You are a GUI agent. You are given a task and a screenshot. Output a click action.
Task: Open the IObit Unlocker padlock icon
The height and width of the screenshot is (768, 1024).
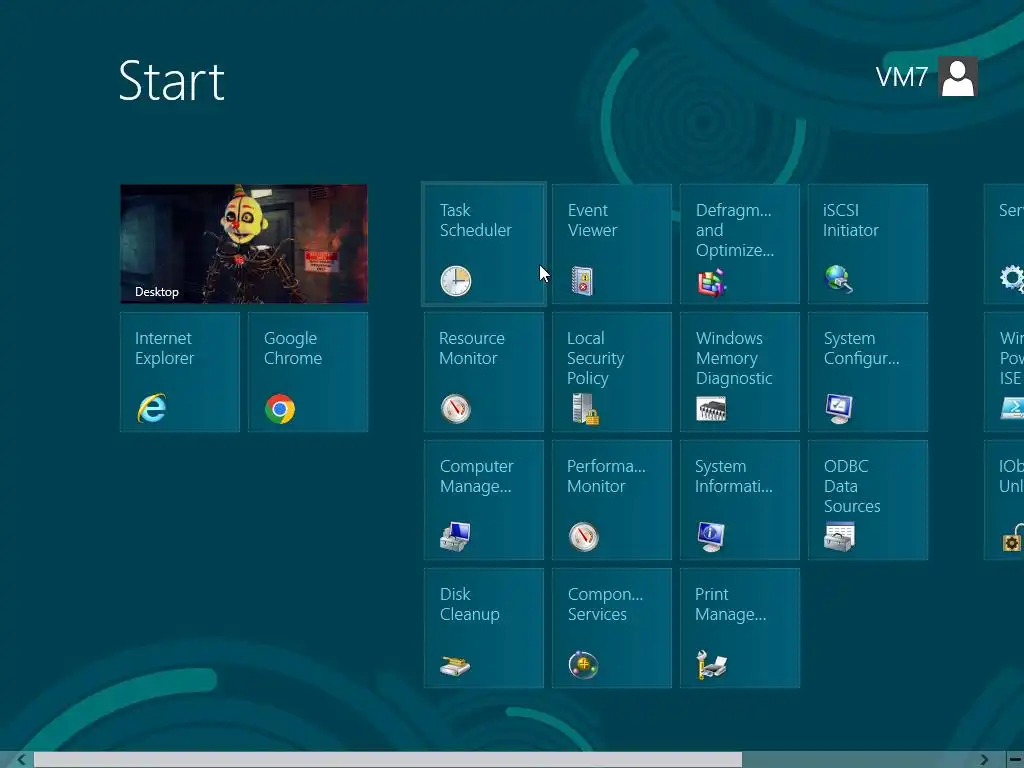pyautogui.click(x=1012, y=538)
